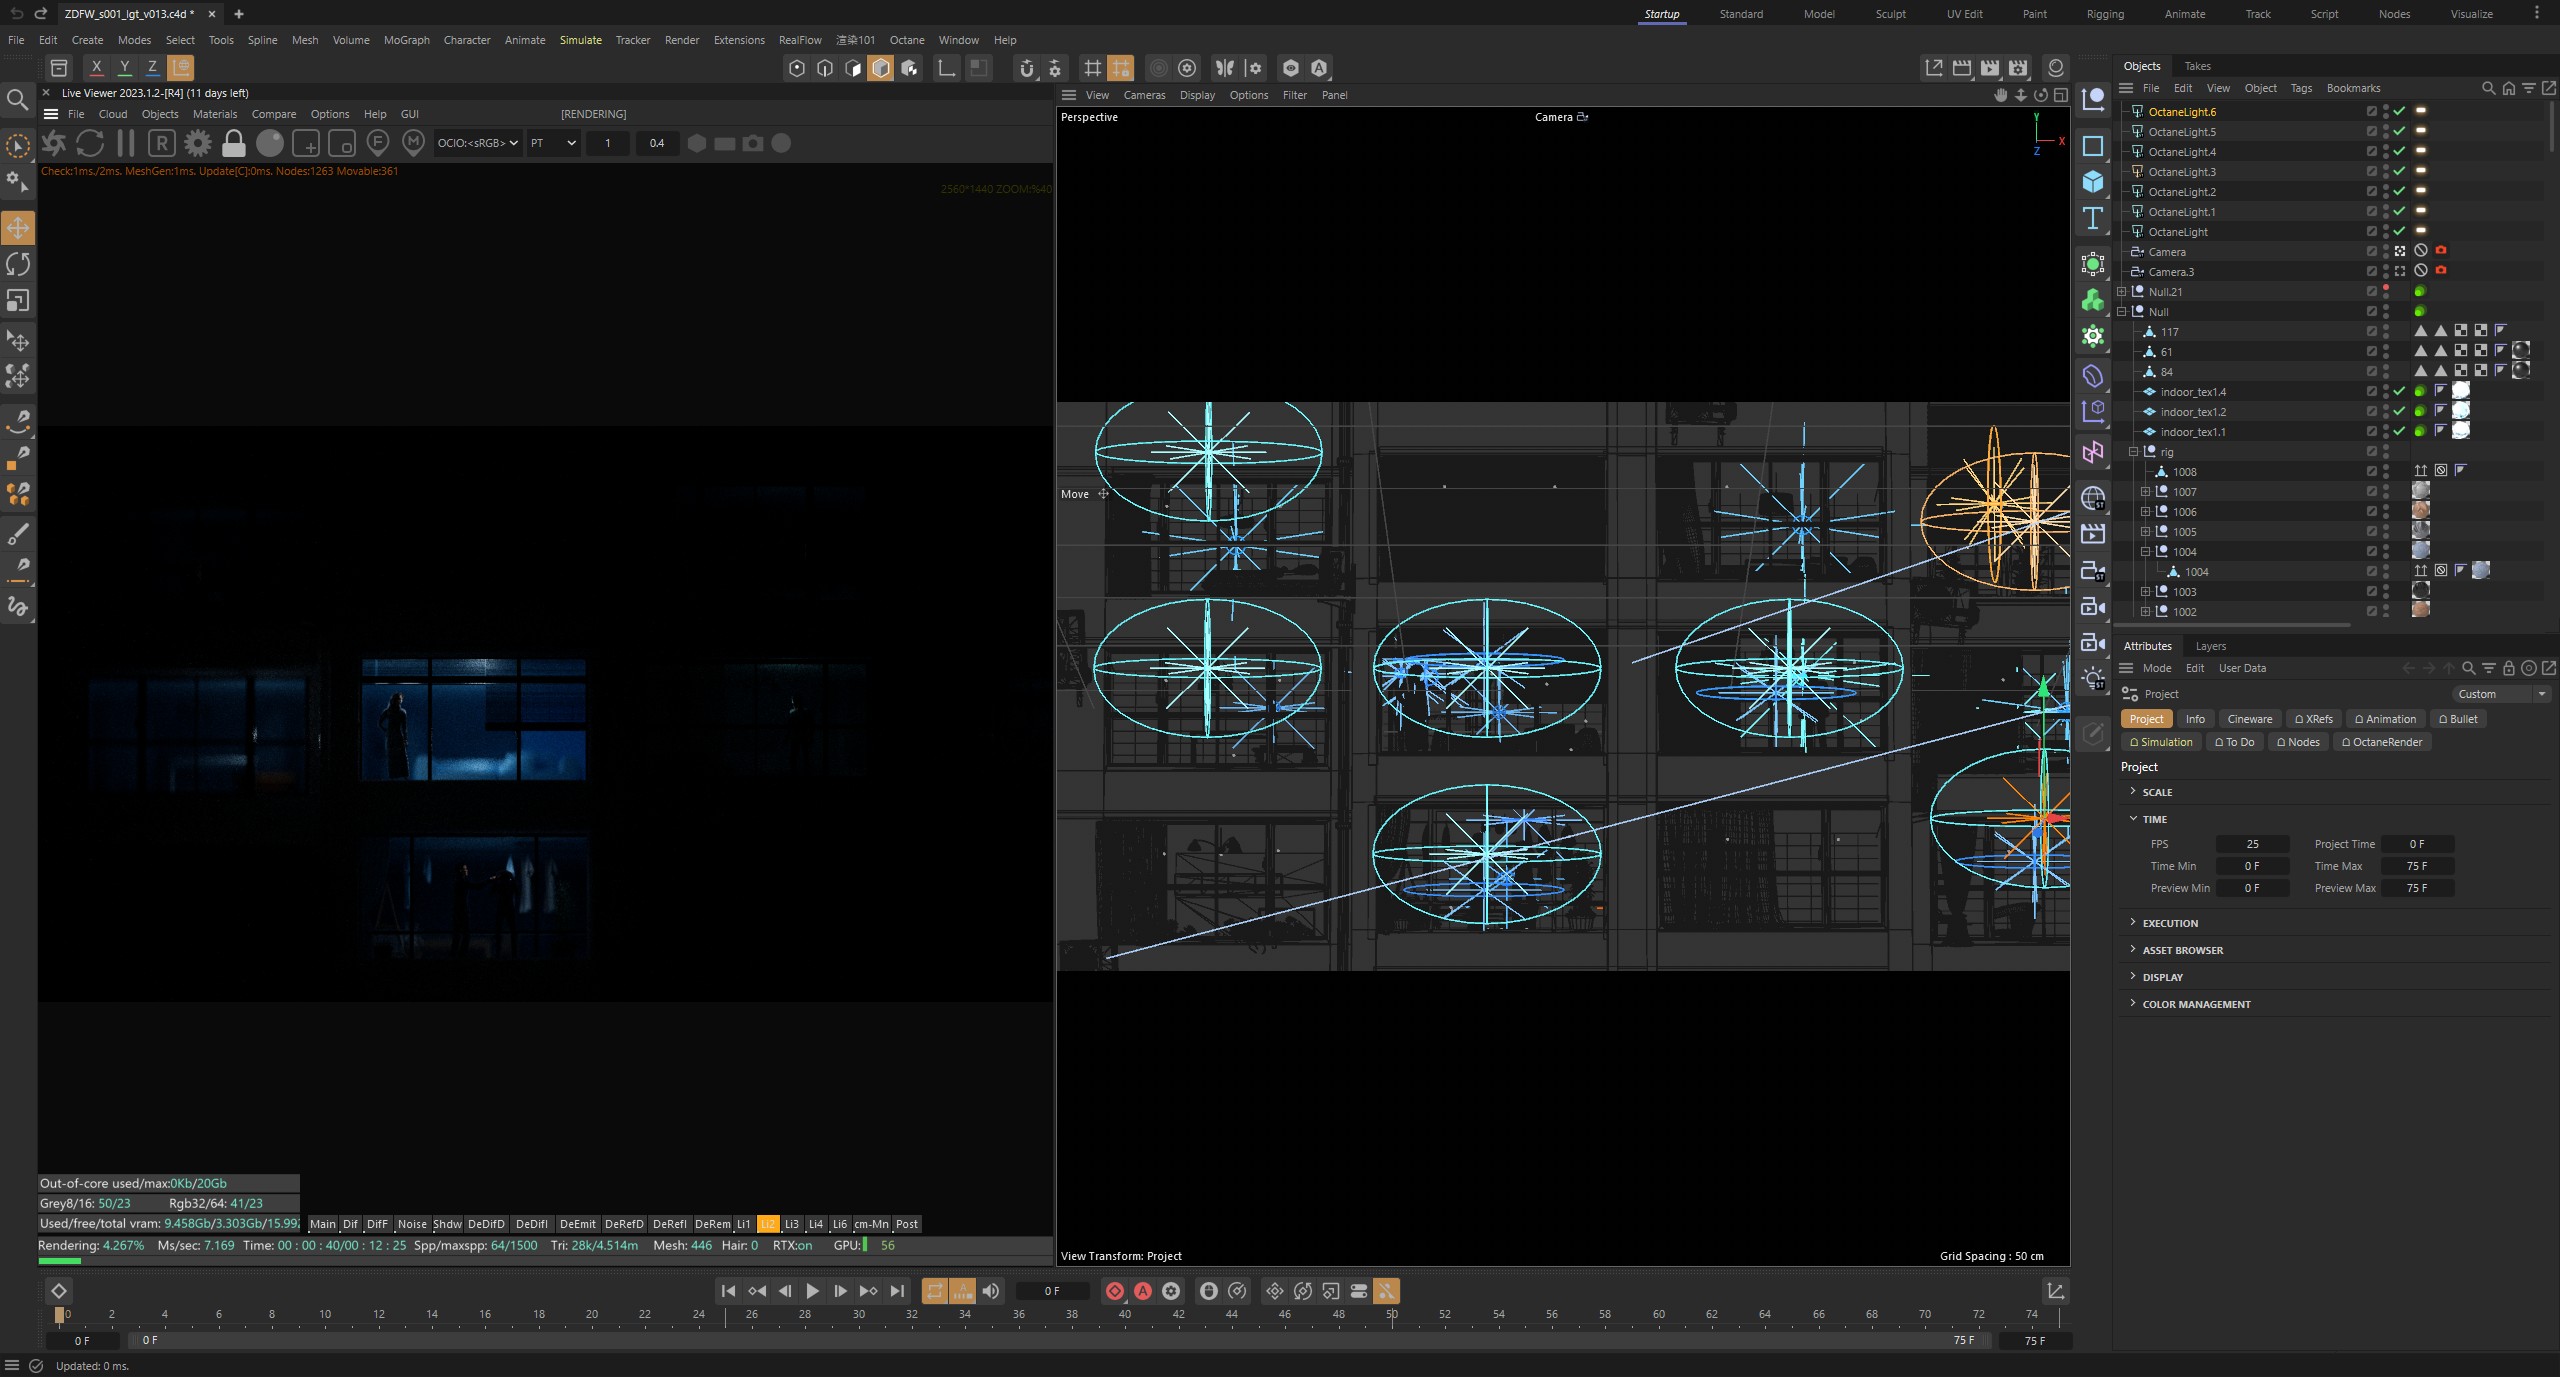Image resolution: width=2560 pixels, height=1377 pixels.
Task: Select the Sculpt layout at top
Action: 1890,14
